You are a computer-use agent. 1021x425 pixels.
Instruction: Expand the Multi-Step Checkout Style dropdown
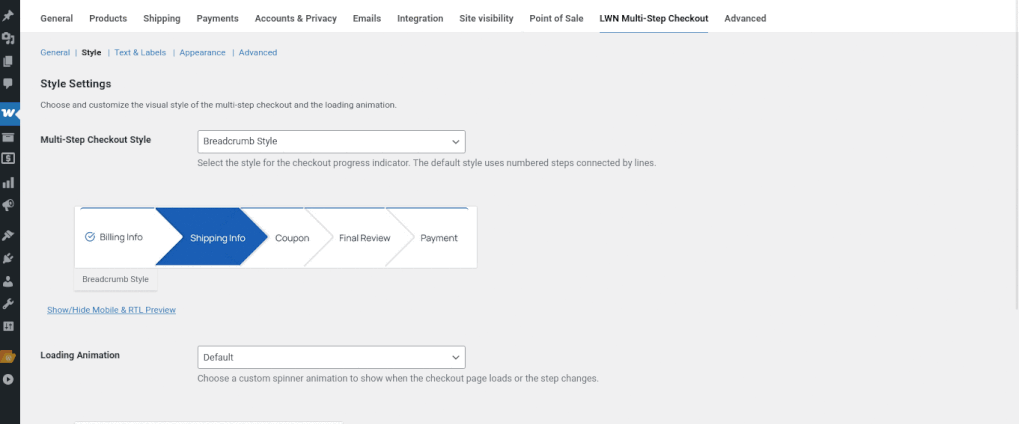(x=331, y=141)
